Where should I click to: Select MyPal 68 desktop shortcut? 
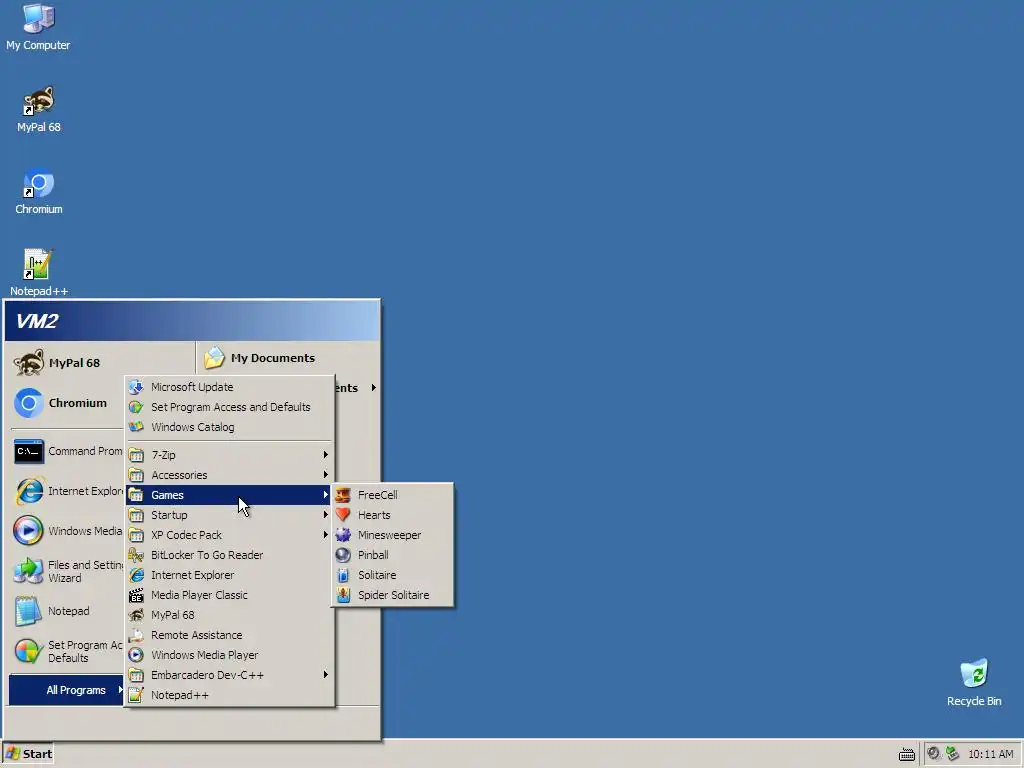pos(39,110)
